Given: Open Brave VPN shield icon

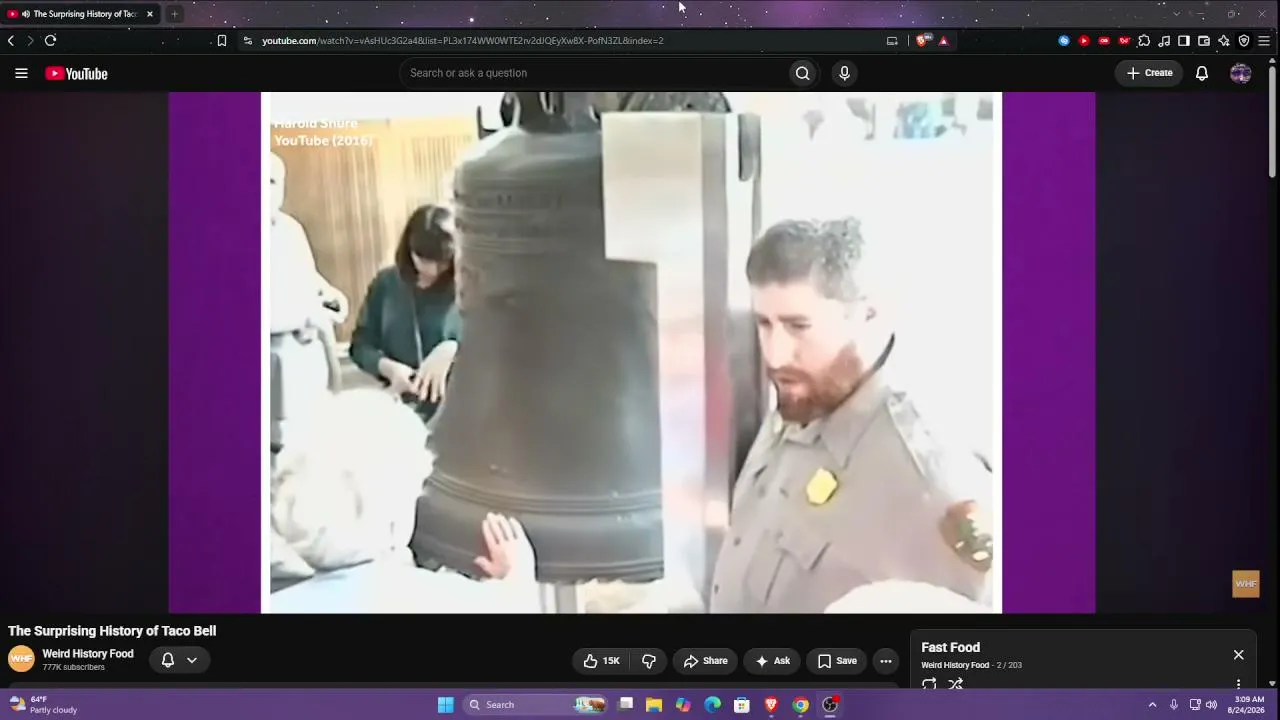Looking at the screenshot, I should pyautogui.click(x=1244, y=41).
